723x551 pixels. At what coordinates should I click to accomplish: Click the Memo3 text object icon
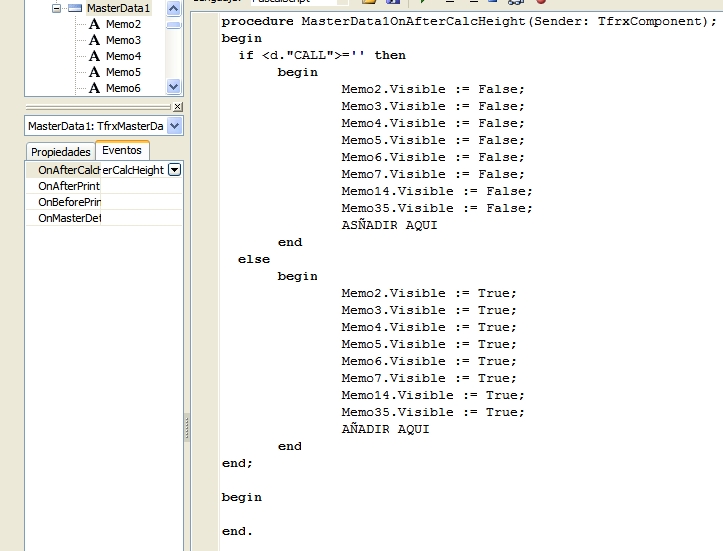click(94, 40)
